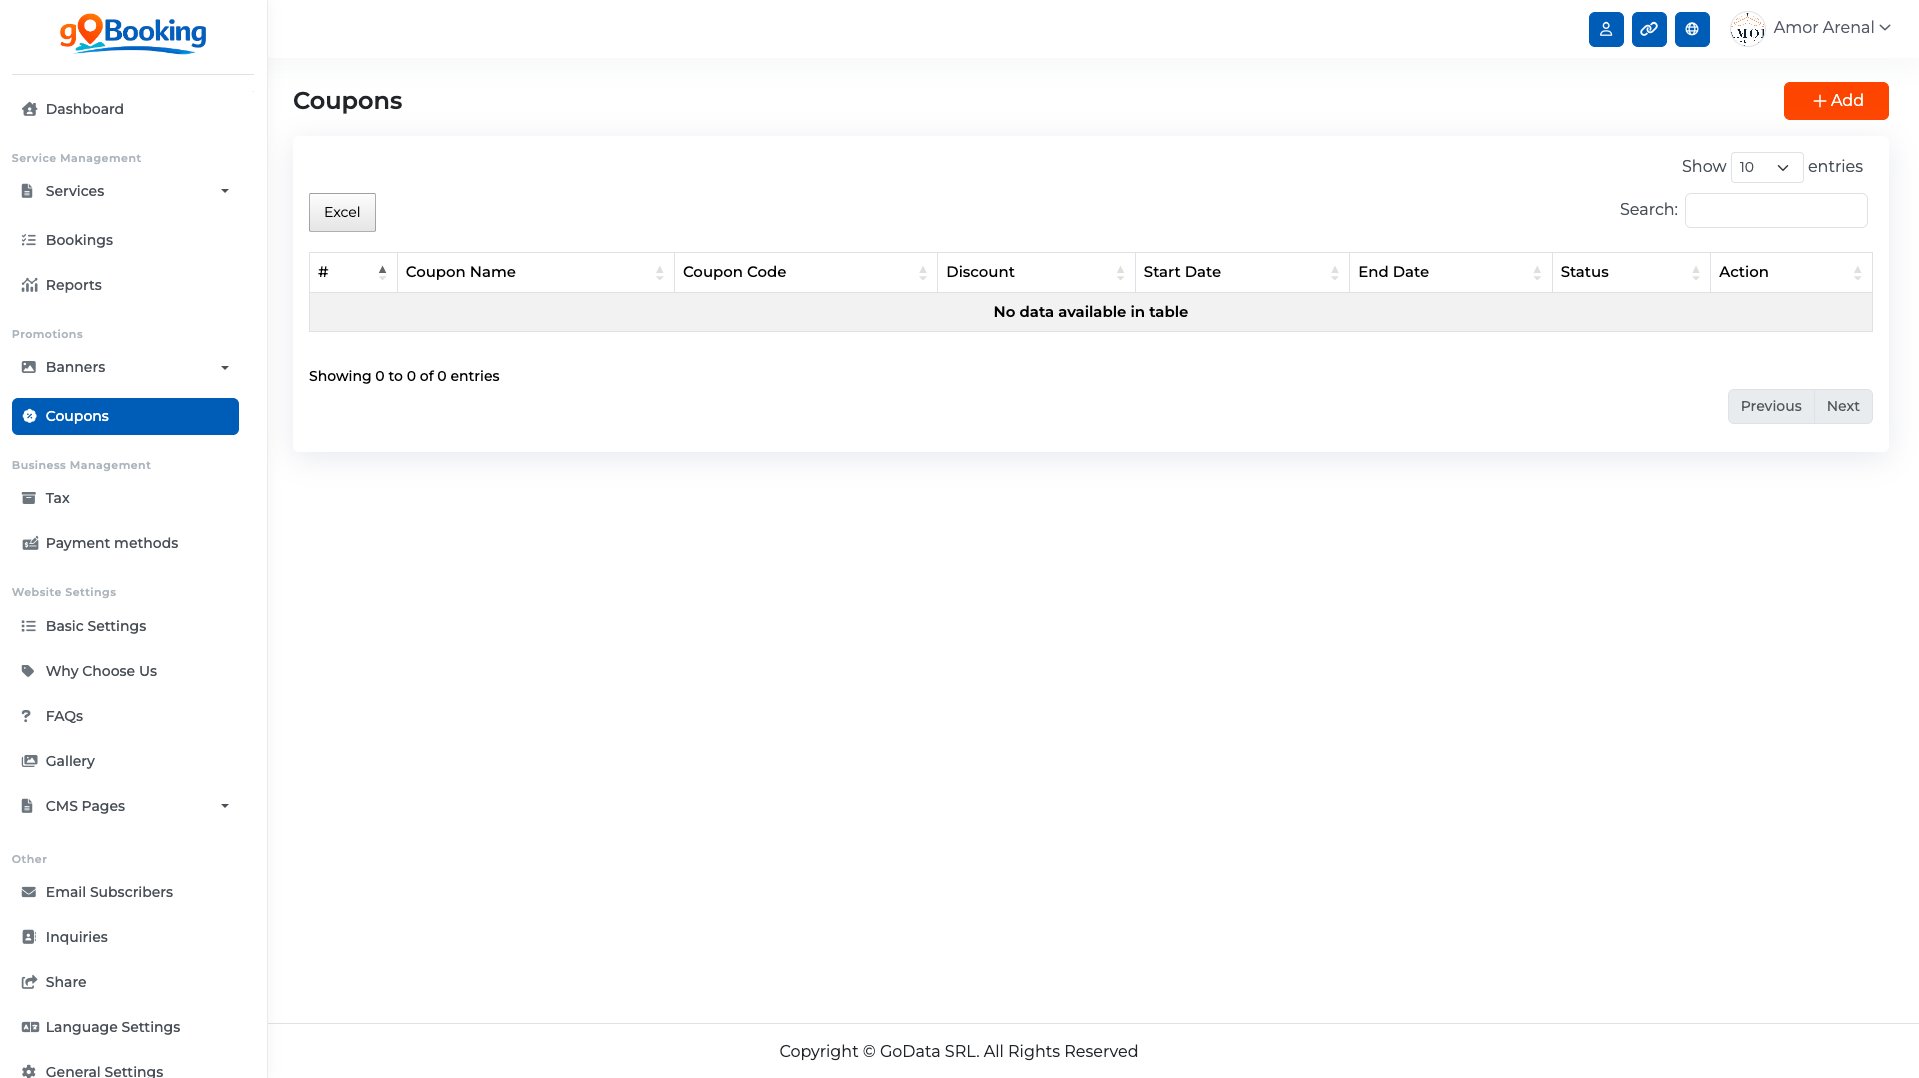The image size is (1919, 1078).
Task: Open the Show entries count dropdown
Action: click(1766, 167)
